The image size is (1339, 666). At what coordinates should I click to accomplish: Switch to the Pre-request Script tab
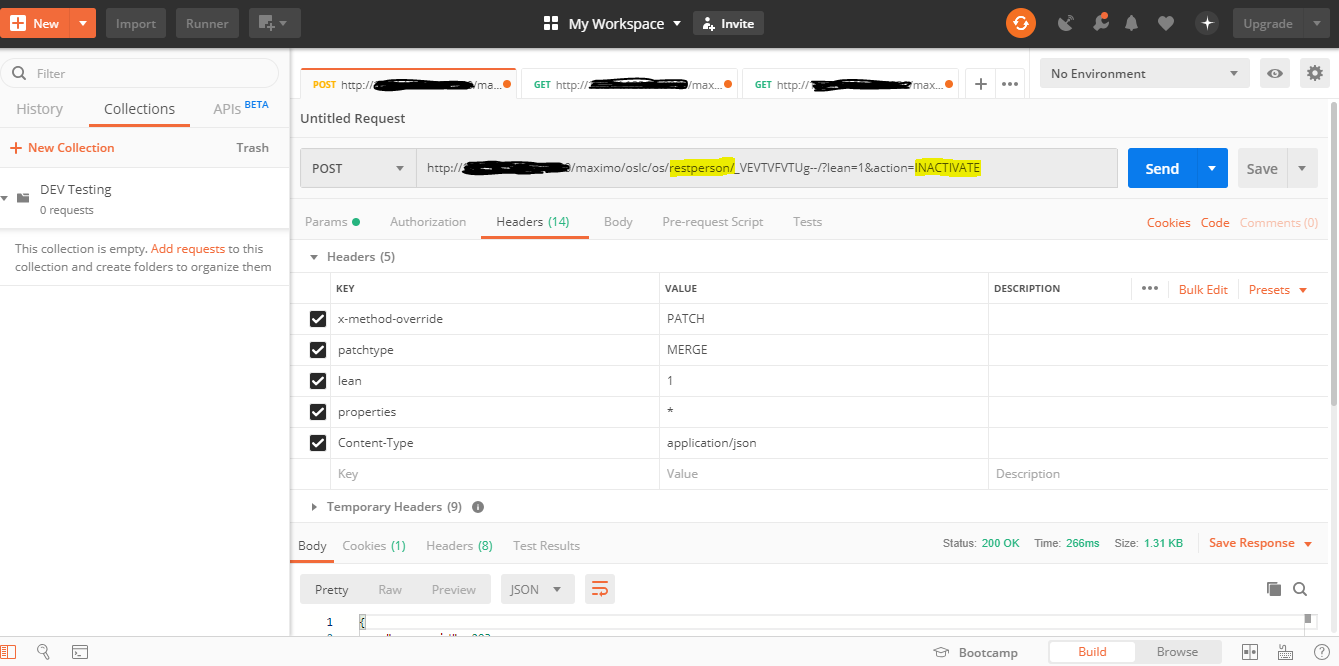pyautogui.click(x=712, y=221)
